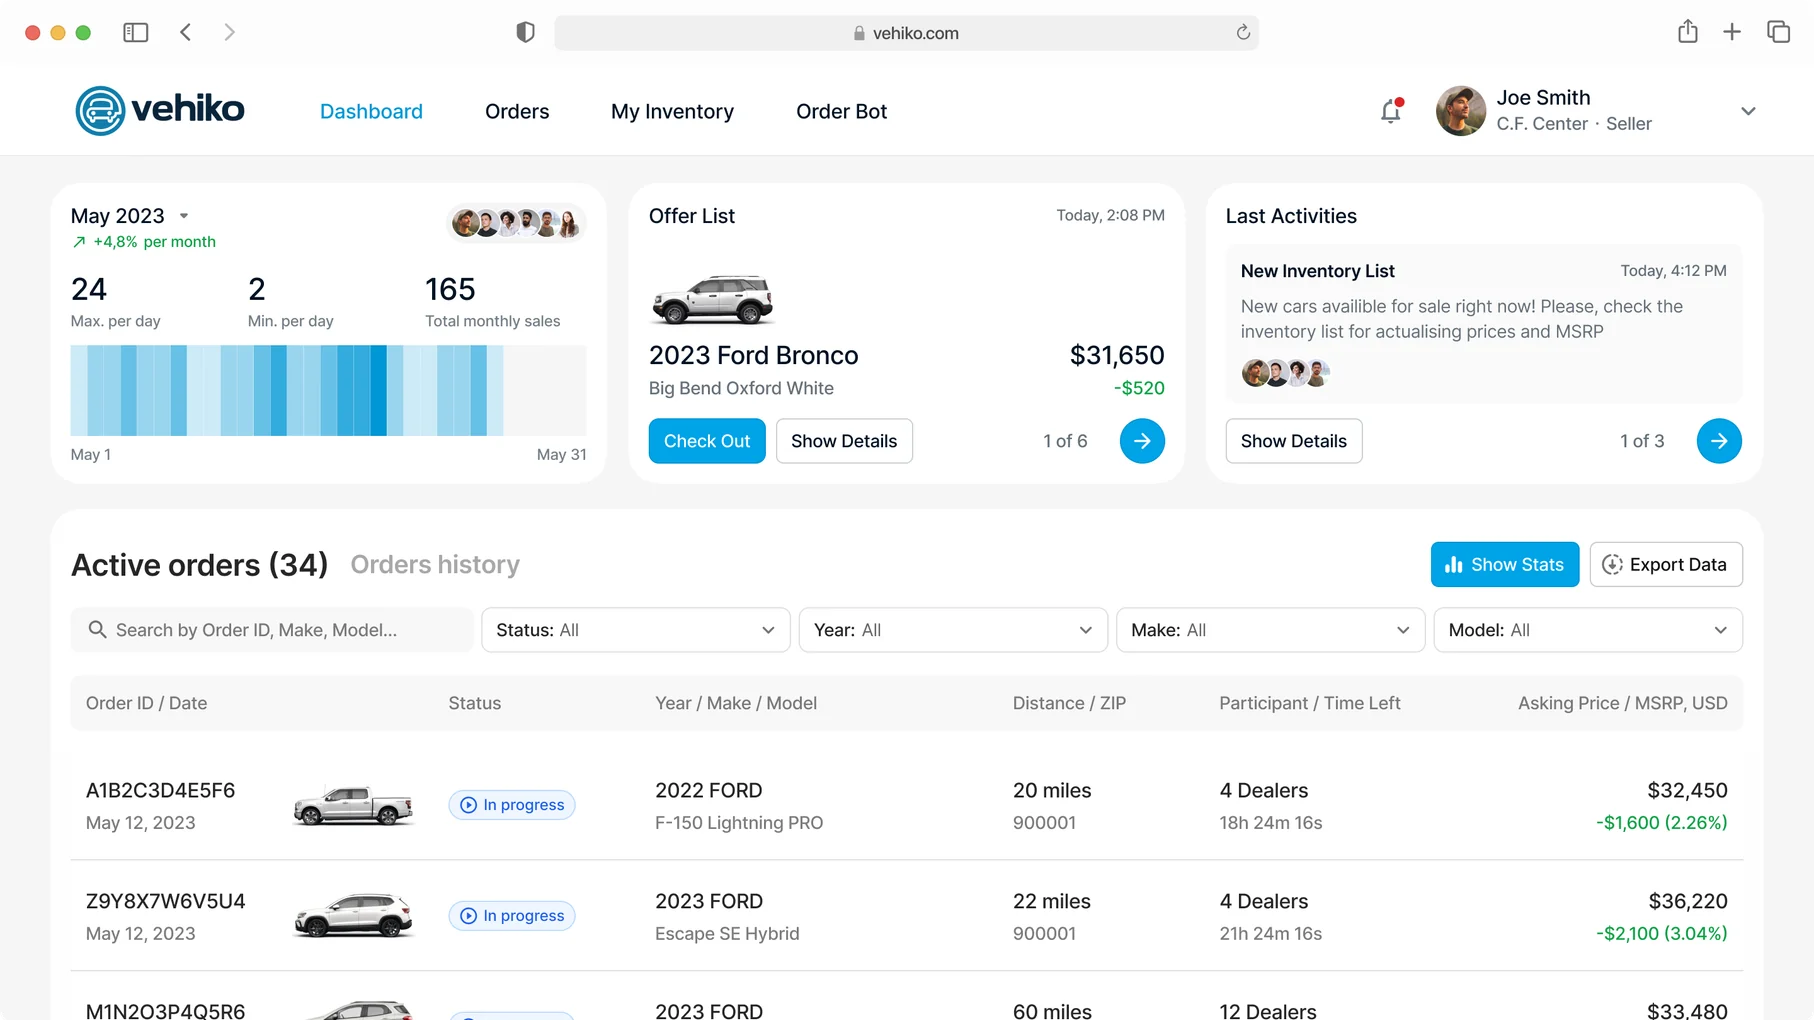Image resolution: width=1814 pixels, height=1020 pixels.
Task: Open the browser share menu
Action: click(x=1688, y=32)
